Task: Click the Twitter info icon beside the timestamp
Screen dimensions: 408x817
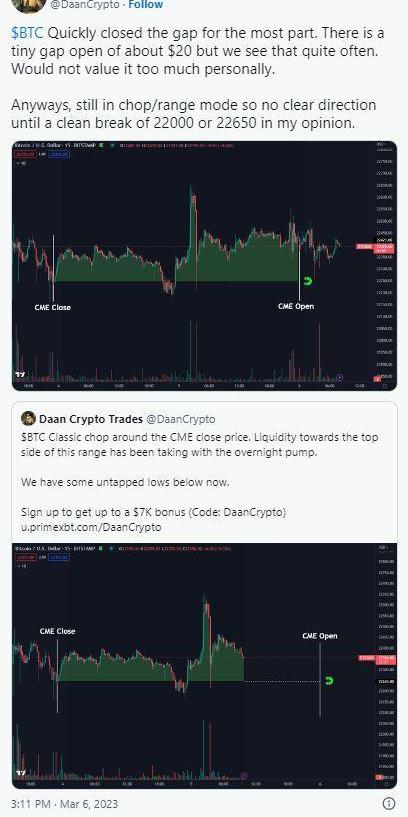Action: [x=389, y=803]
